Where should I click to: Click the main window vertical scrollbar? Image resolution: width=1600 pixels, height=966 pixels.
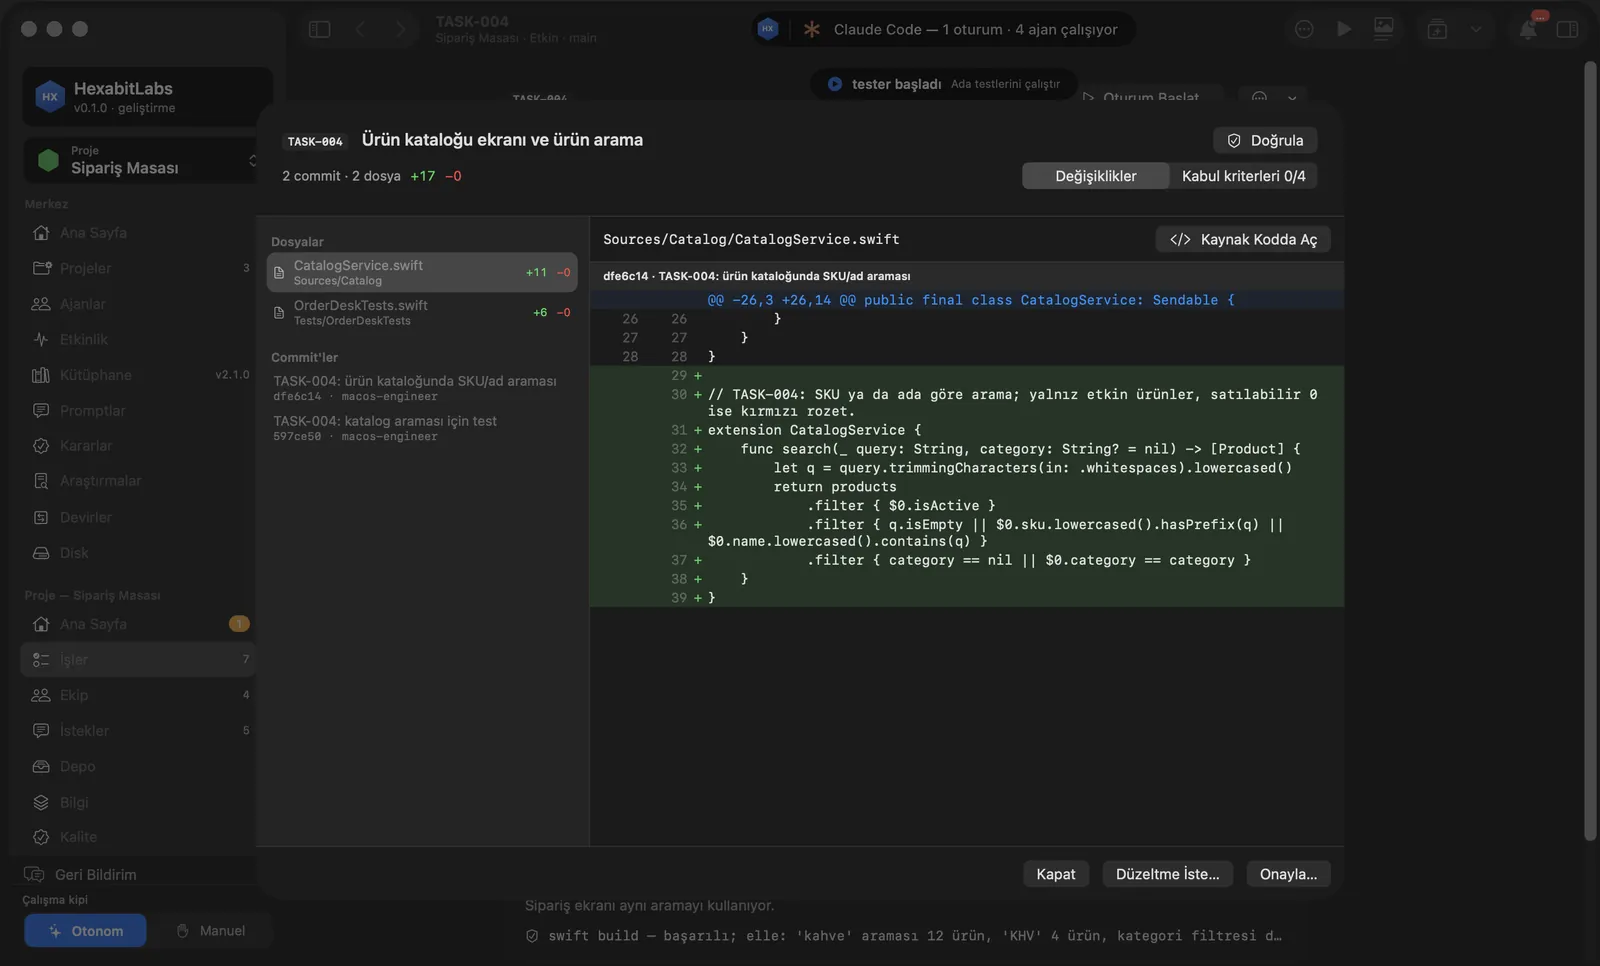(1590, 450)
